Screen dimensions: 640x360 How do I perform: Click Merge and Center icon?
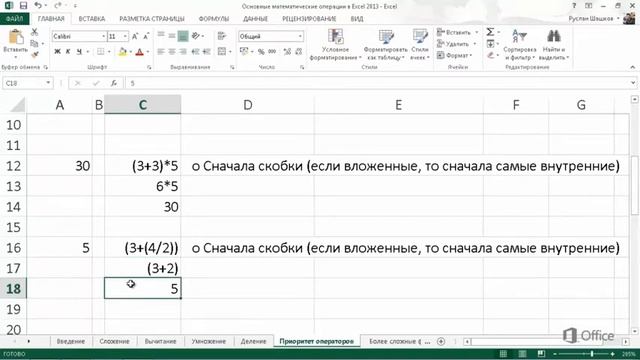point(222,51)
